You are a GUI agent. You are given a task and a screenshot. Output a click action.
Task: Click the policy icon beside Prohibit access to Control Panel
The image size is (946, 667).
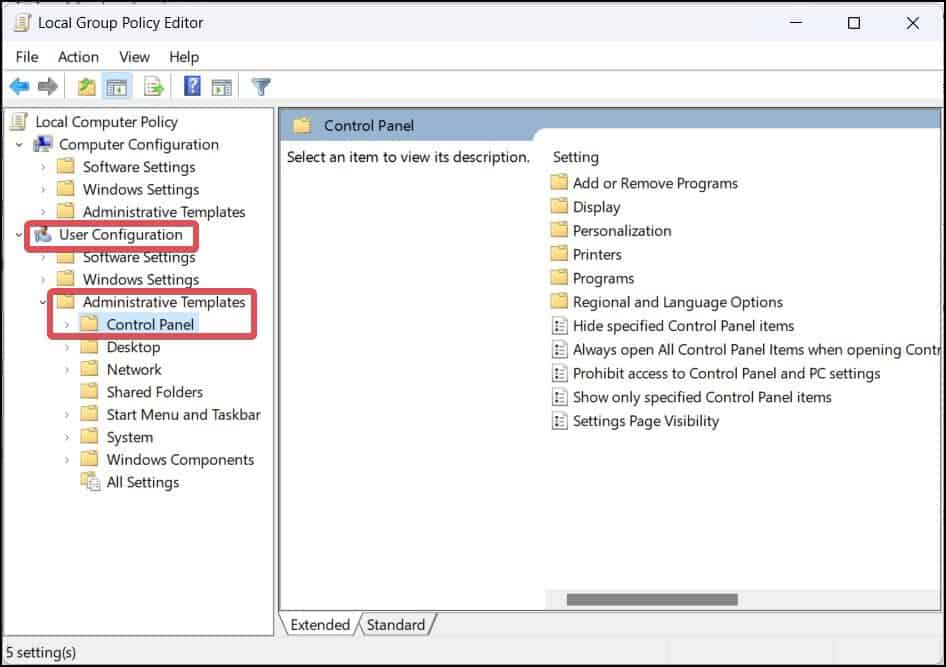(560, 373)
